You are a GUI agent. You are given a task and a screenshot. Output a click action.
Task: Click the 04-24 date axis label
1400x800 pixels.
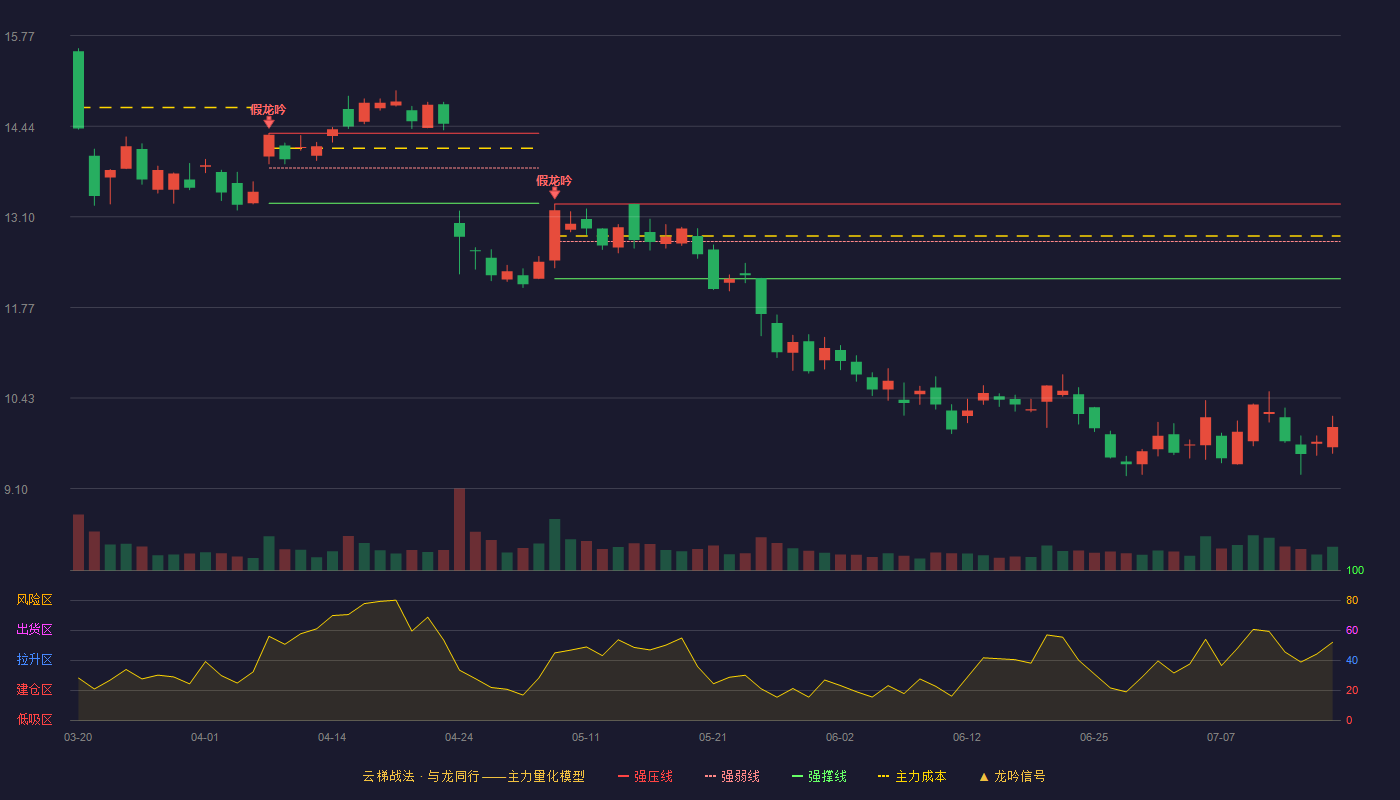(459, 737)
